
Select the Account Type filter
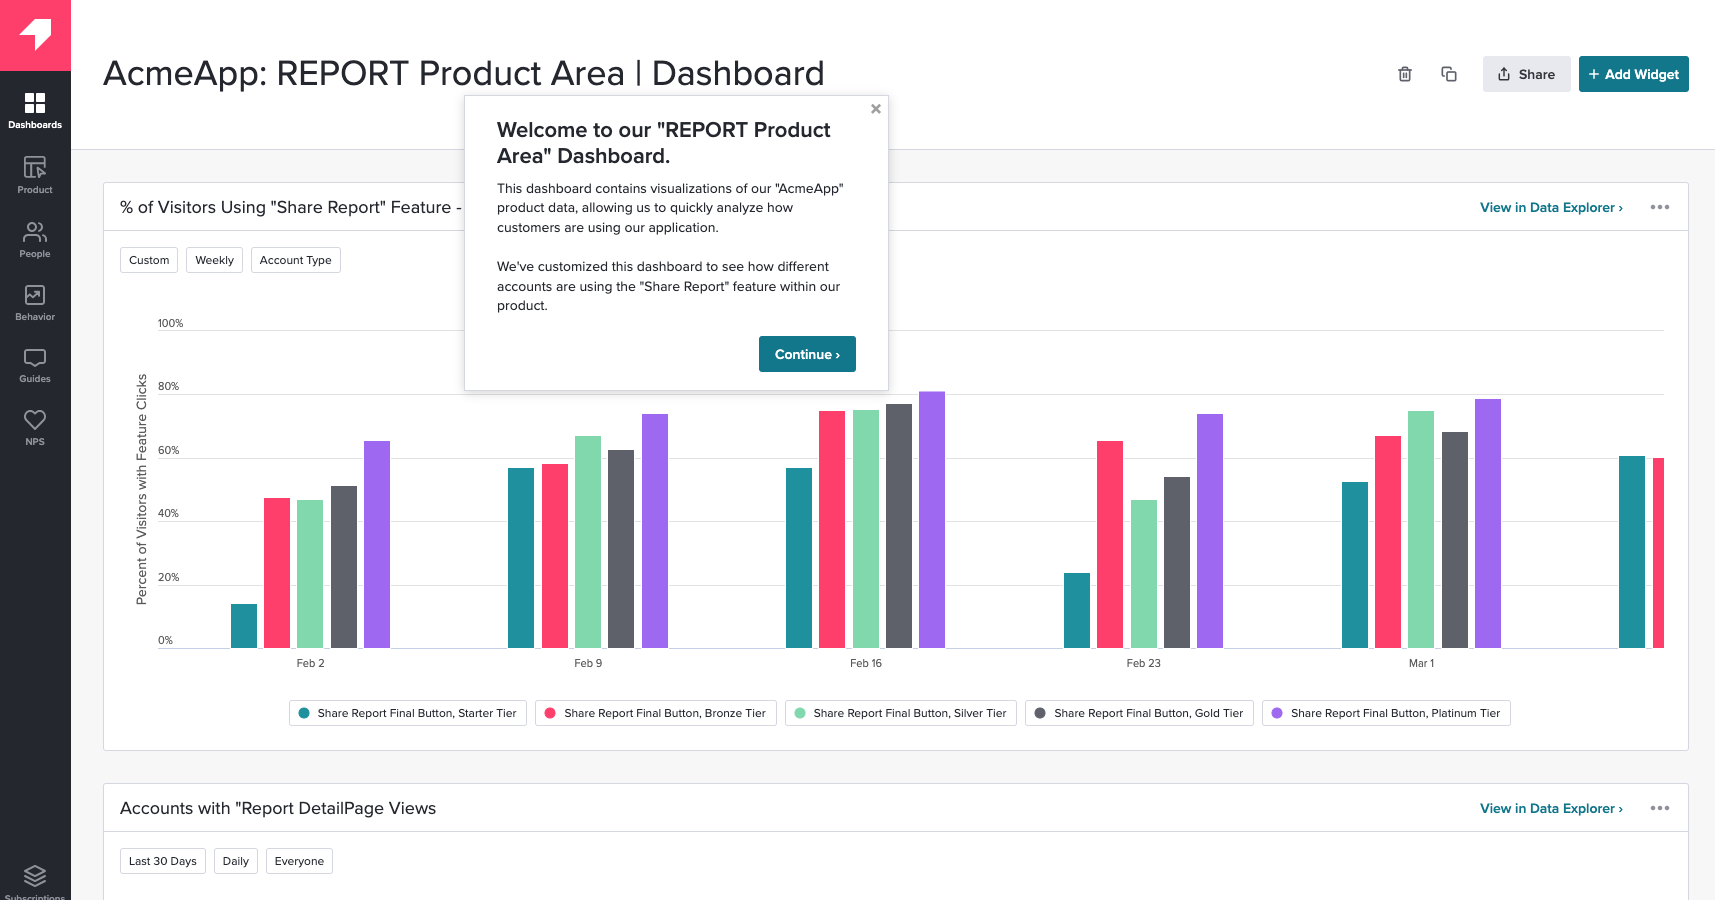point(295,260)
